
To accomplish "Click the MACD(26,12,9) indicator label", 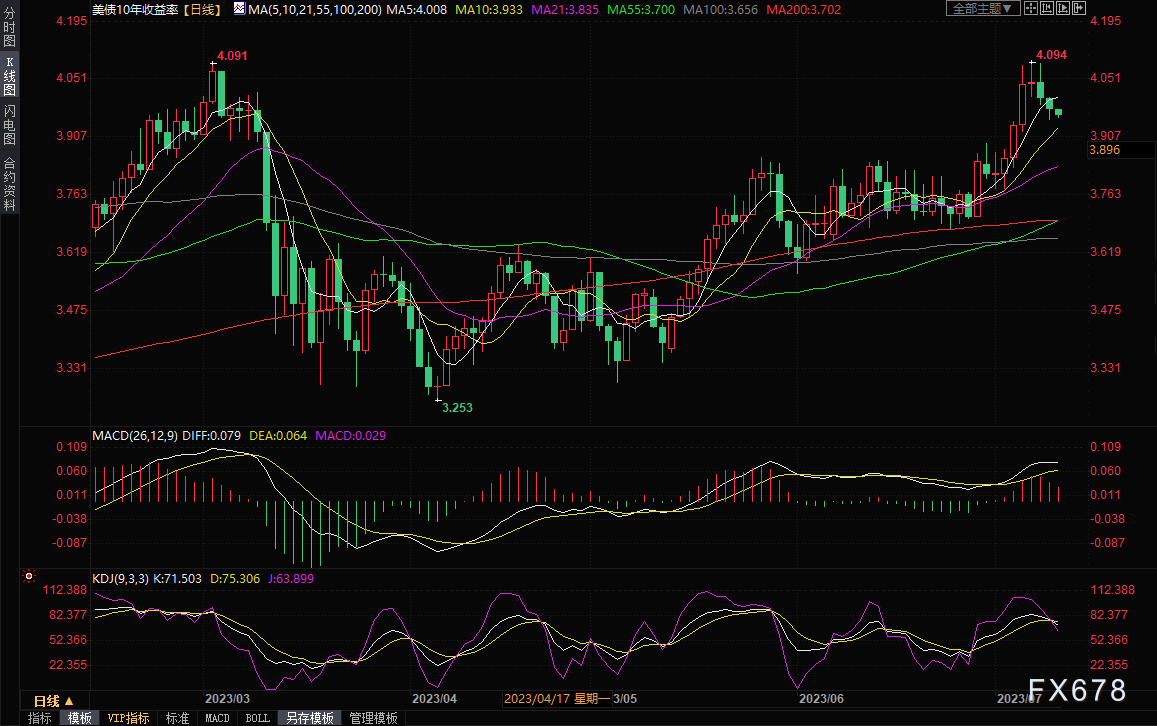I will tap(134, 435).
